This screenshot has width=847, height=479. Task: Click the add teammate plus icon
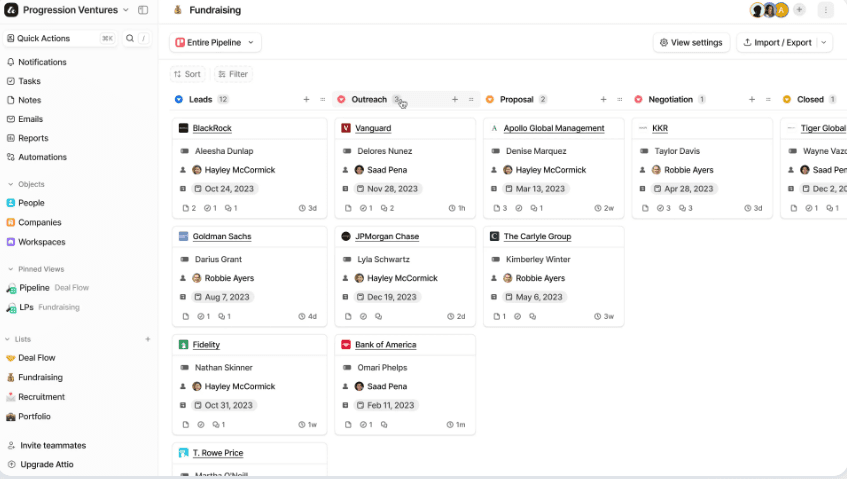pyautogui.click(x=799, y=10)
